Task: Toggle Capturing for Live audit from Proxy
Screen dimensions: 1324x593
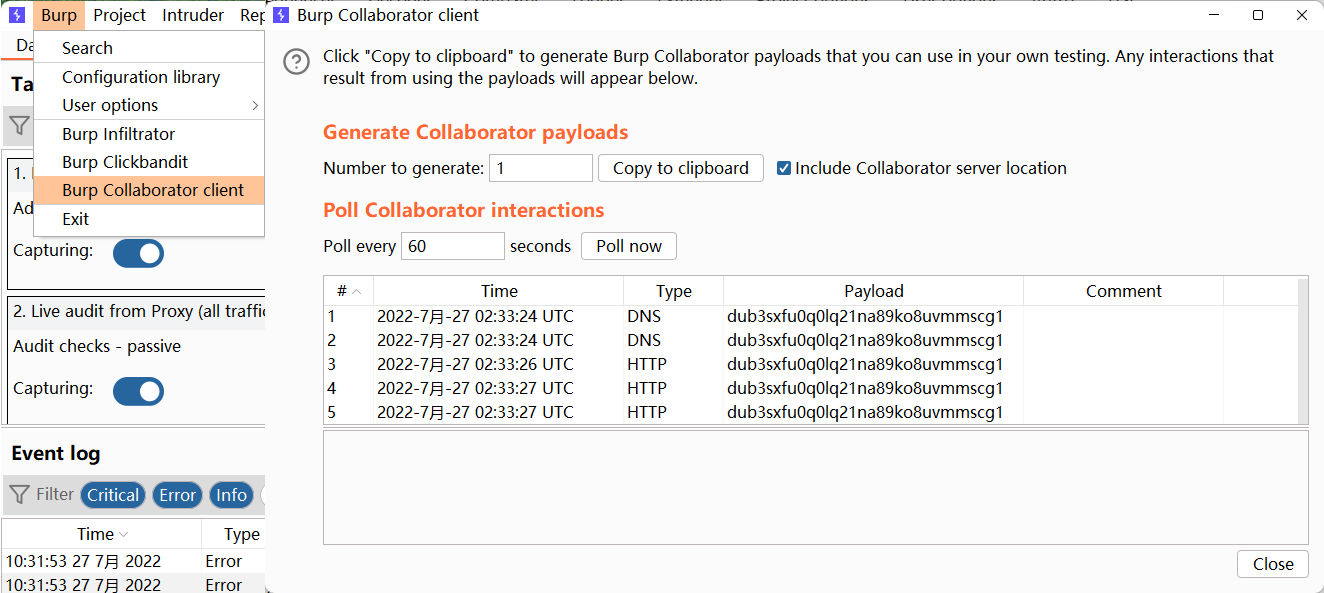Action: (x=138, y=391)
